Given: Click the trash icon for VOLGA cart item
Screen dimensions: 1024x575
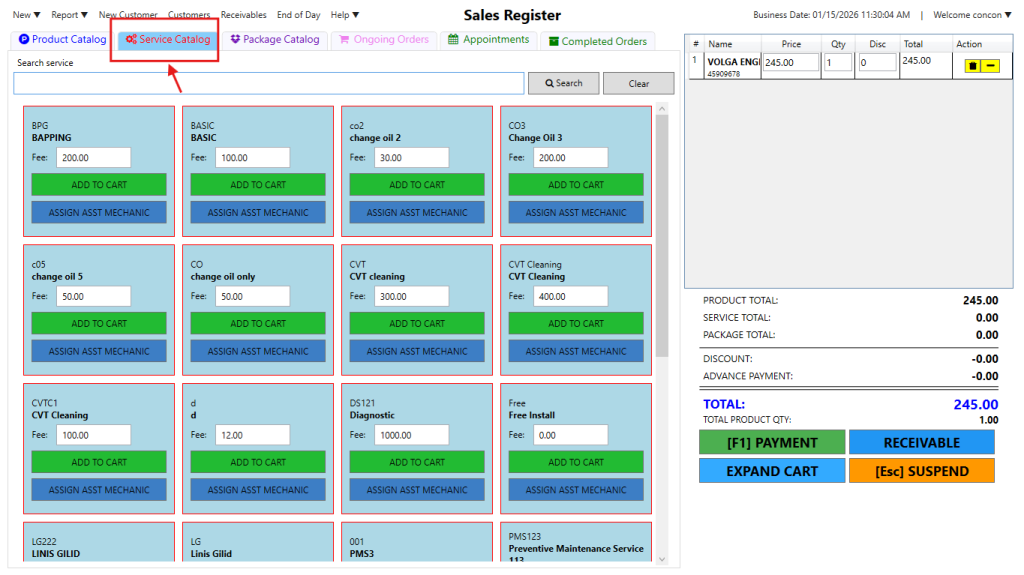Looking at the screenshot, I should (972, 65).
